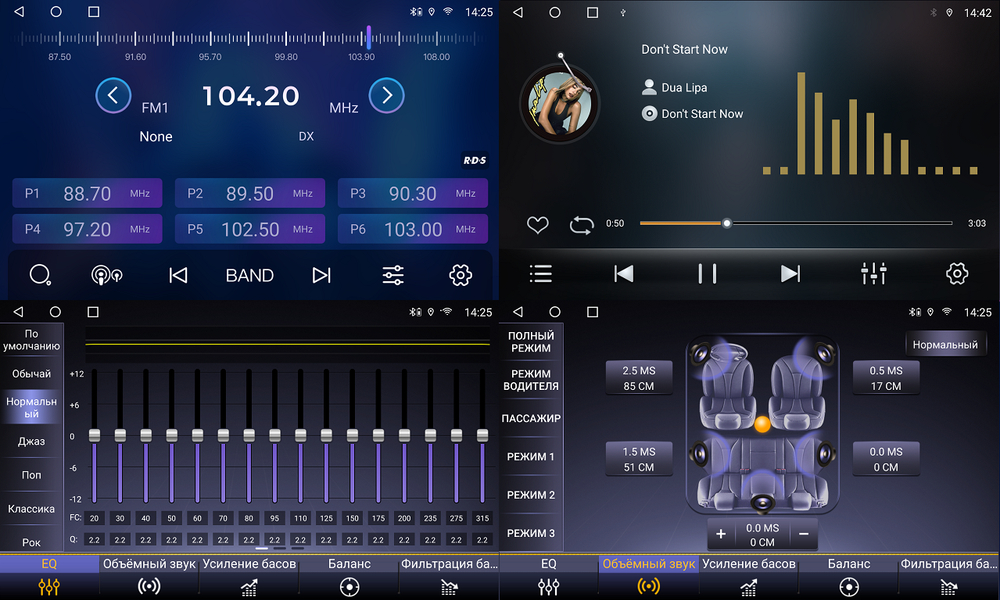Increase rear delay with the plus stepper

(x=720, y=534)
